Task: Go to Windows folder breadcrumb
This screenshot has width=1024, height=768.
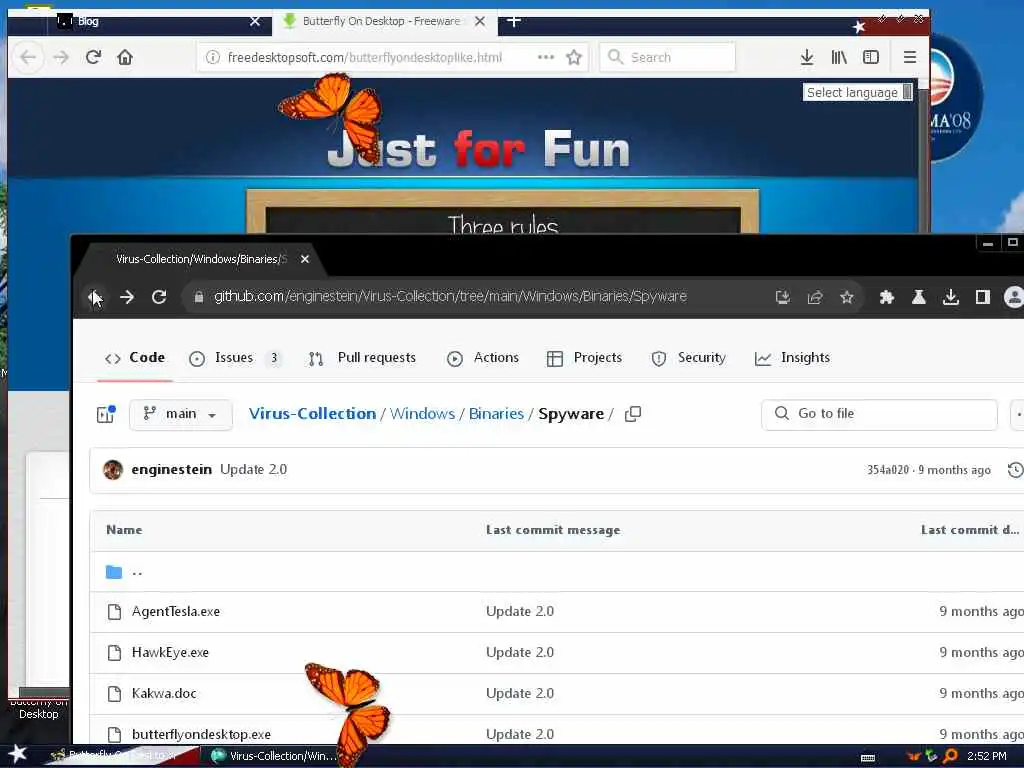Action: (422, 414)
